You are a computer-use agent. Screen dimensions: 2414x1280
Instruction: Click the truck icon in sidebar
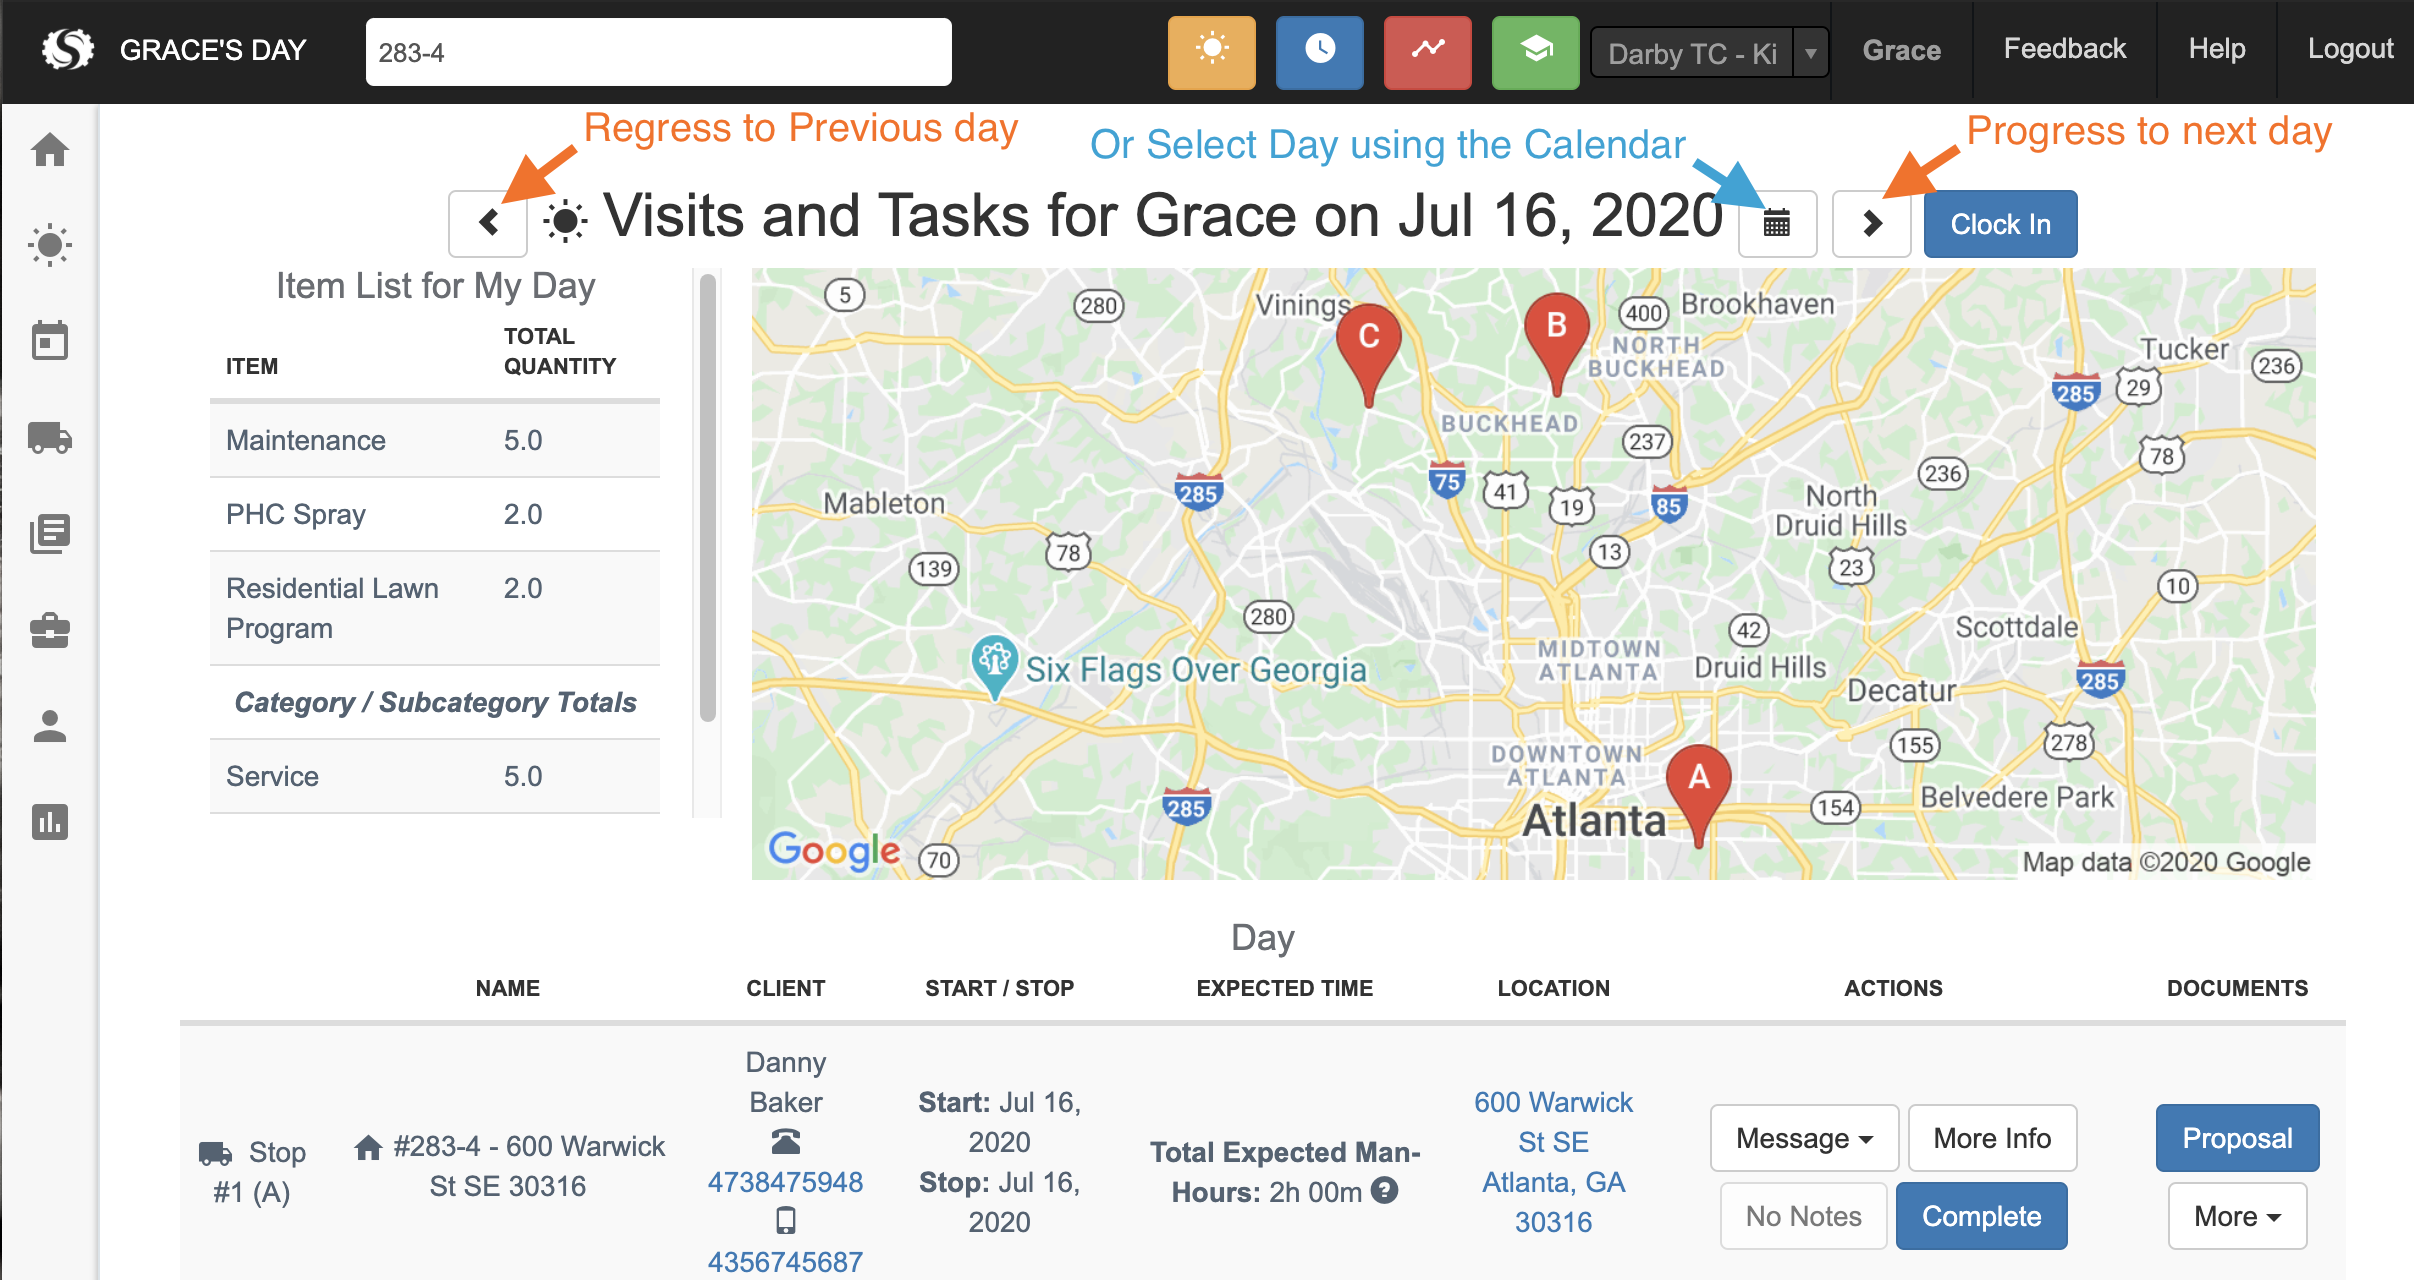50,437
